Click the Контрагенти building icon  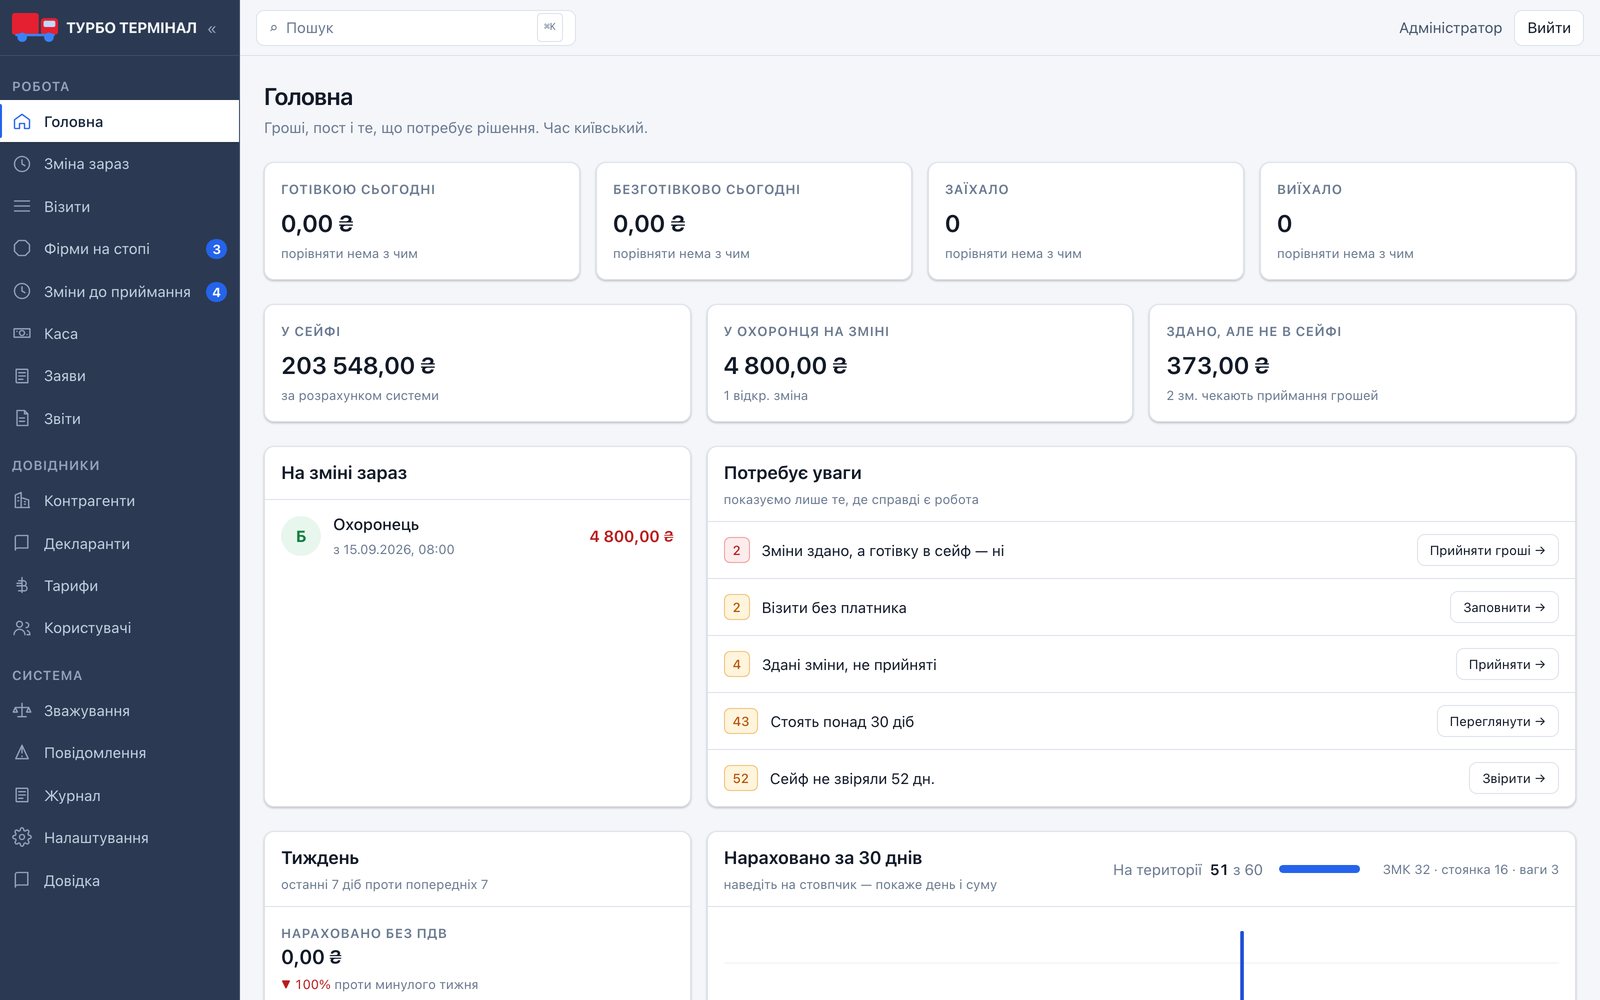pos(22,501)
